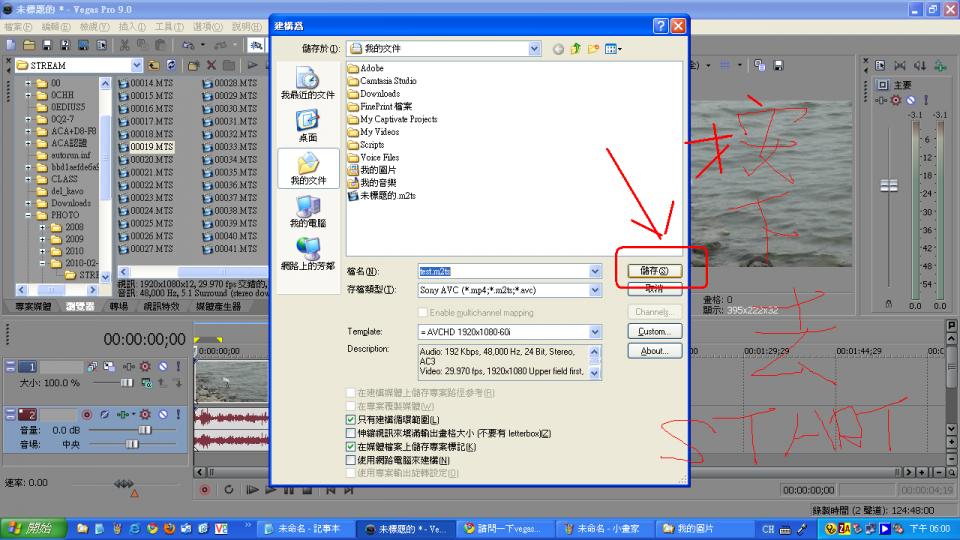
Task: Mute audio track 2
Action: coord(163,414)
